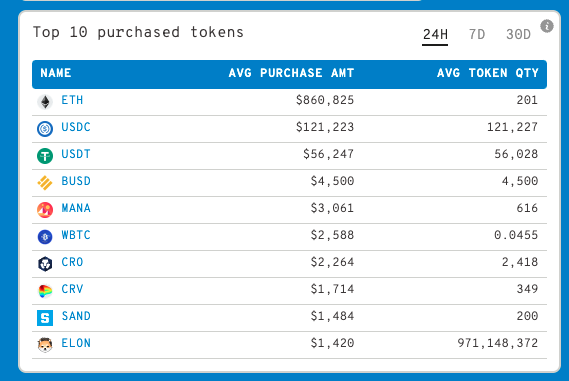Open the ELON token link
This screenshot has width=569, height=381.
tap(76, 343)
